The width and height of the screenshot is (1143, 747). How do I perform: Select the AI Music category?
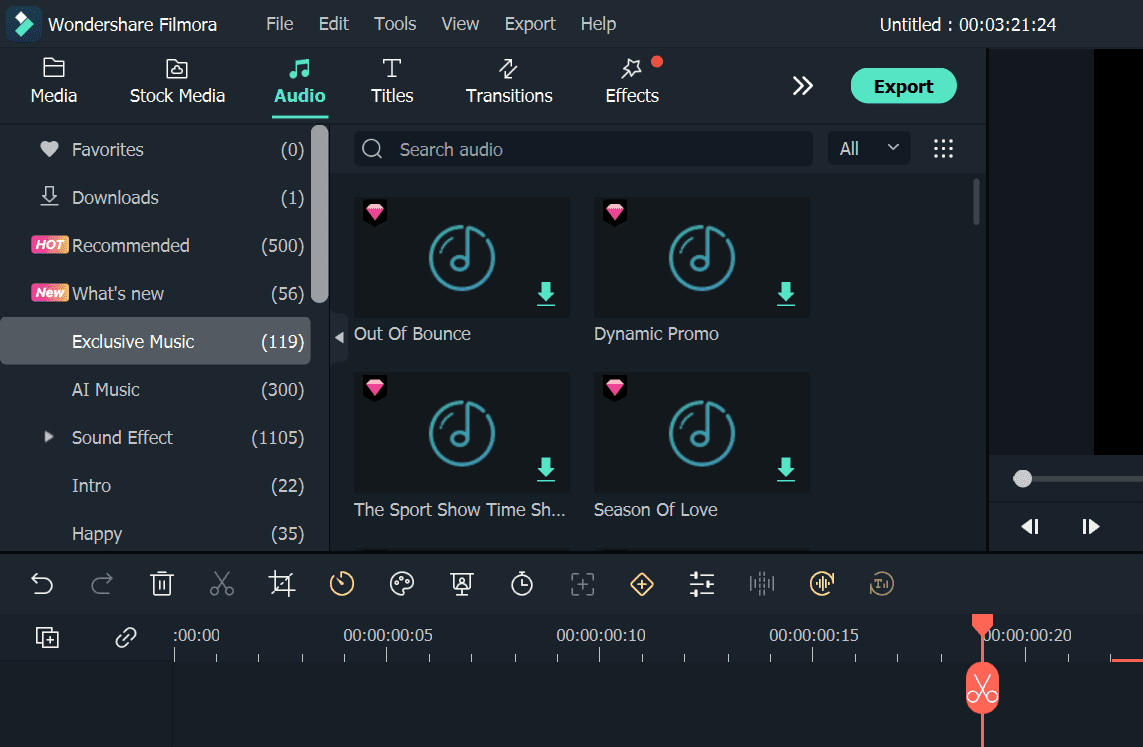(x=155, y=389)
